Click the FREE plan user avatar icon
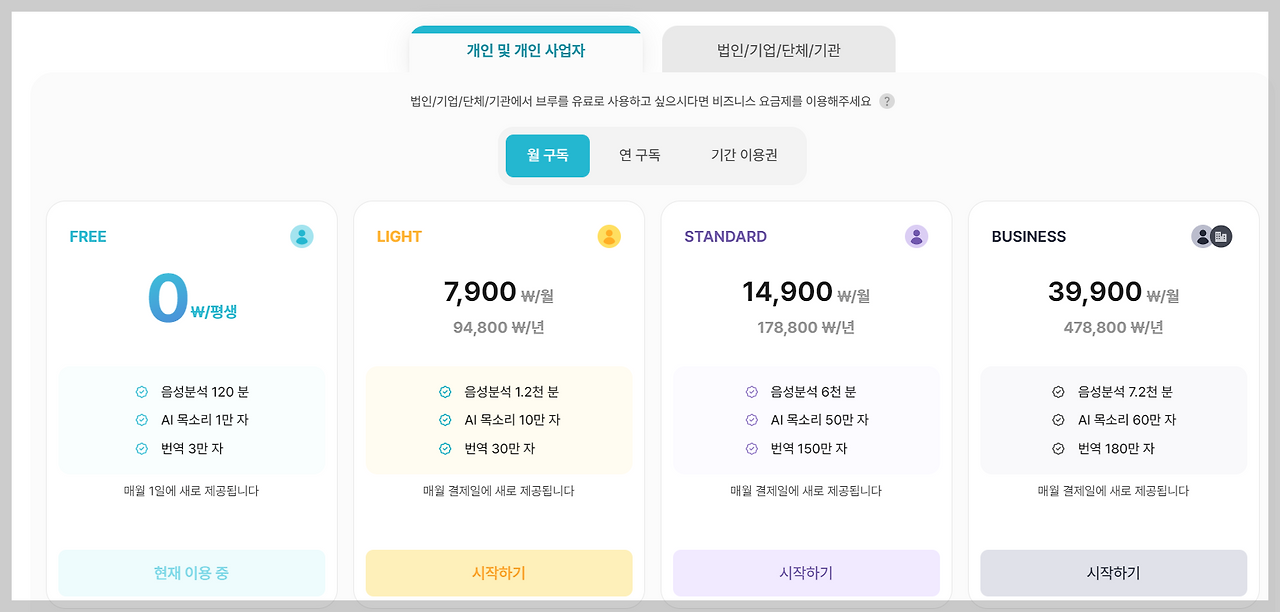 301,237
